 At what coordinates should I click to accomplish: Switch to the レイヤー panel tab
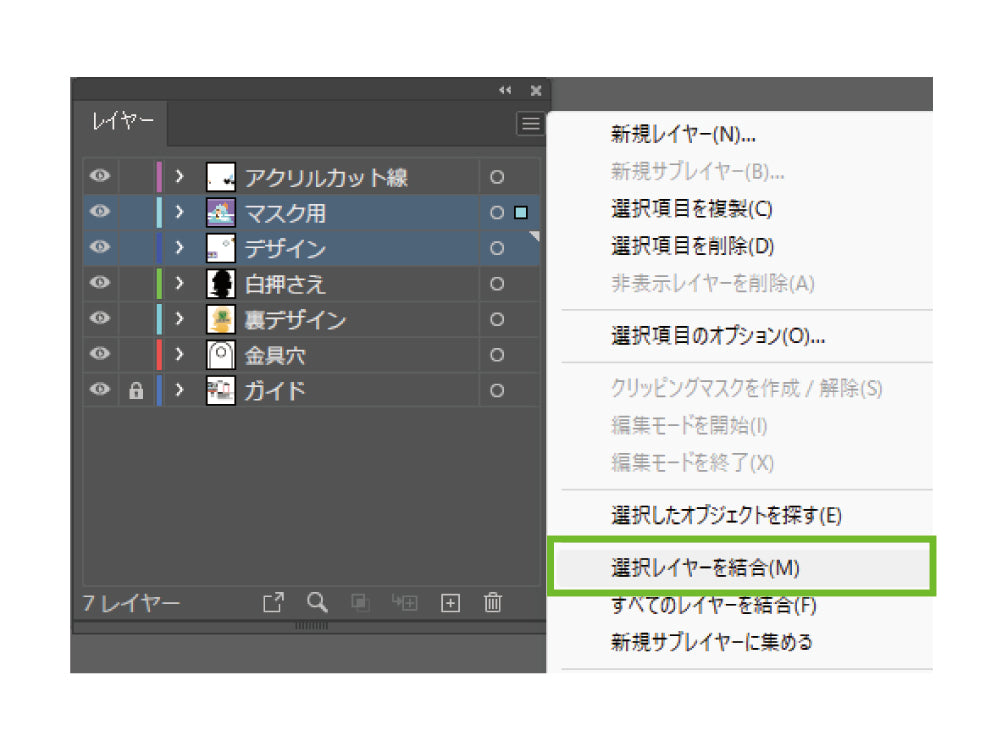[123, 121]
